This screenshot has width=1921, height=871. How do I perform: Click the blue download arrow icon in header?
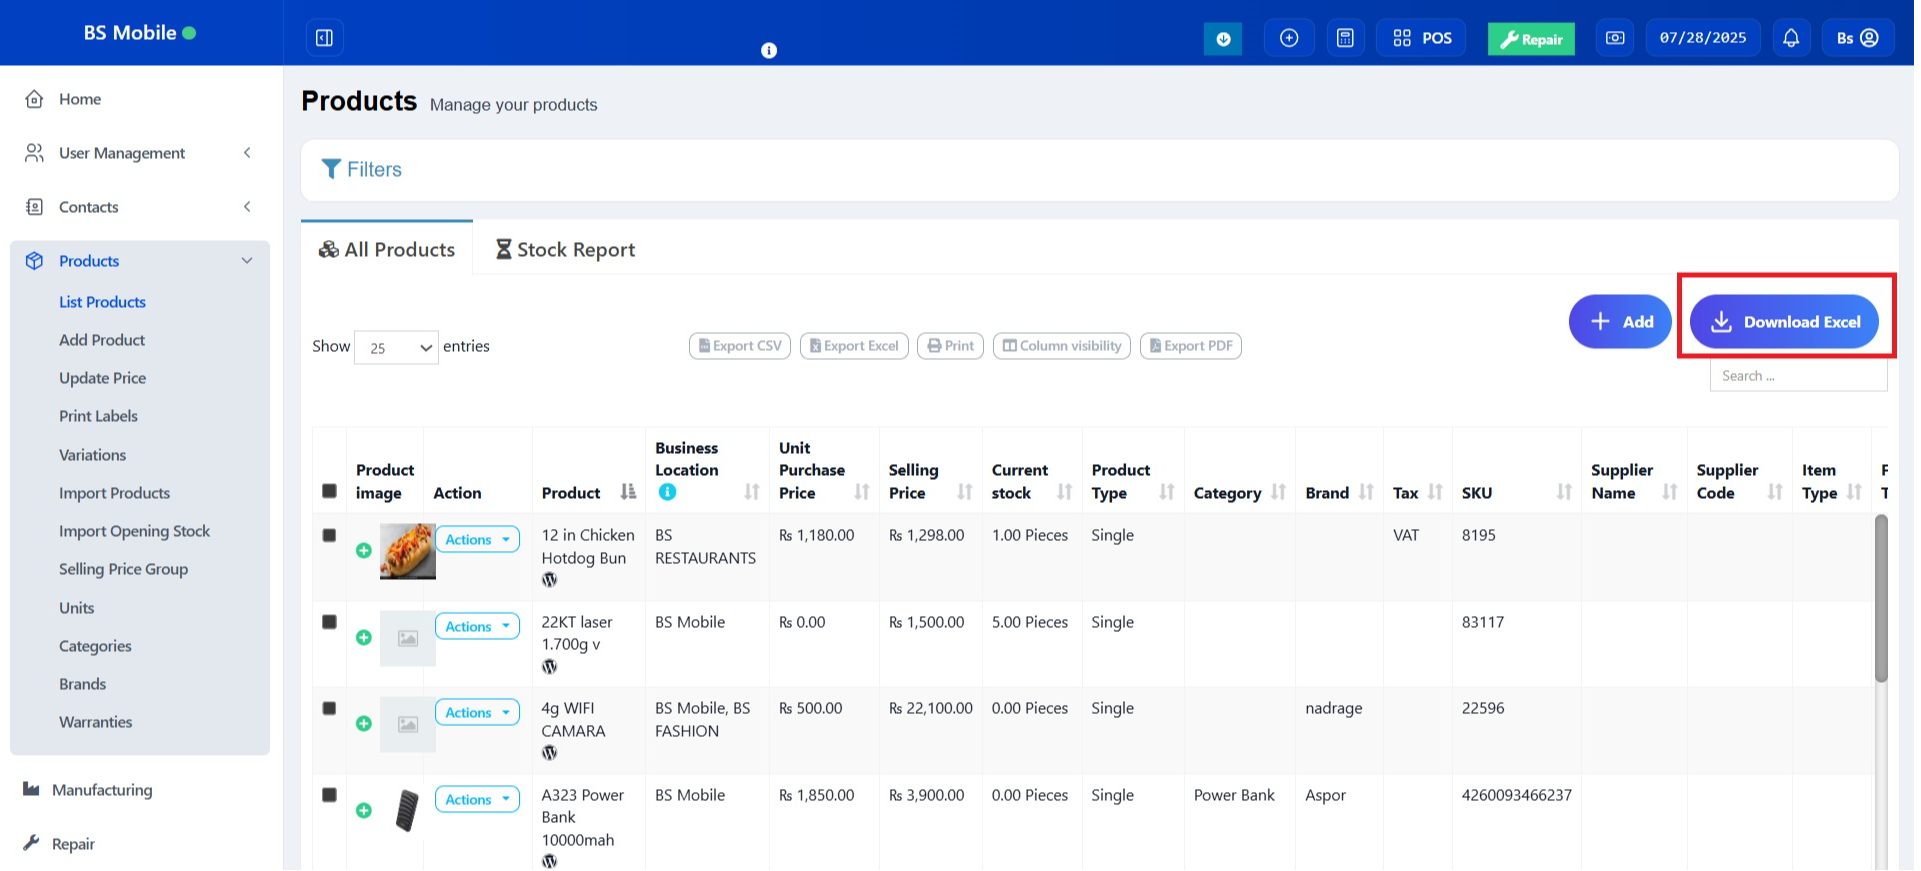pyautogui.click(x=1222, y=39)
